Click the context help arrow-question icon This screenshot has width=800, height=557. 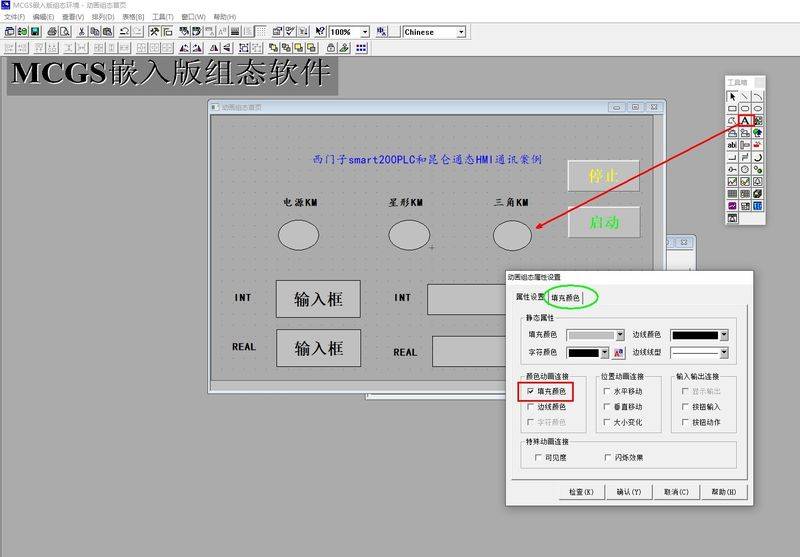pos(320,32)
